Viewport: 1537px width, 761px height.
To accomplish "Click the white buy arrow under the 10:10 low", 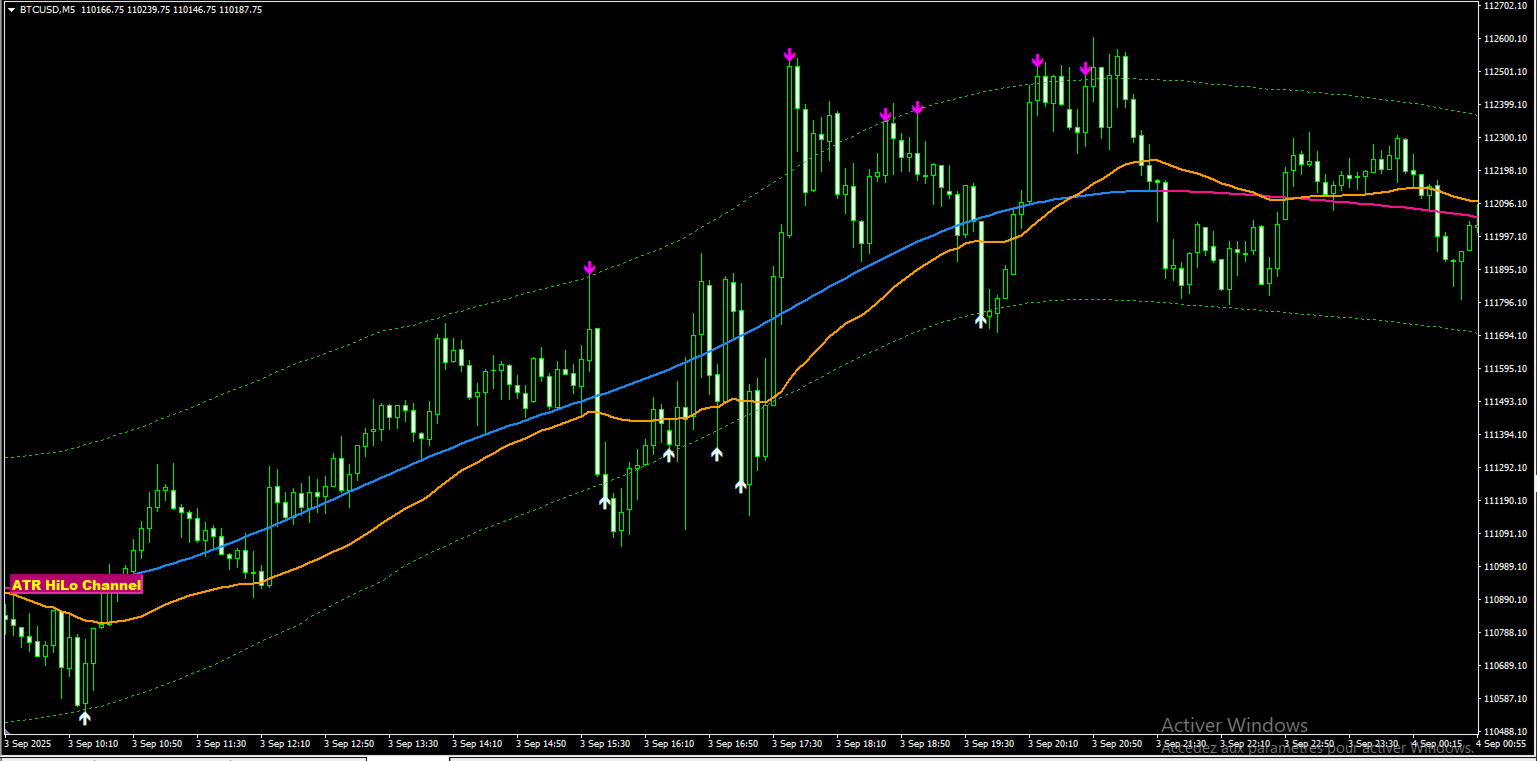I will pyautogui.click(x=85, y=716).
